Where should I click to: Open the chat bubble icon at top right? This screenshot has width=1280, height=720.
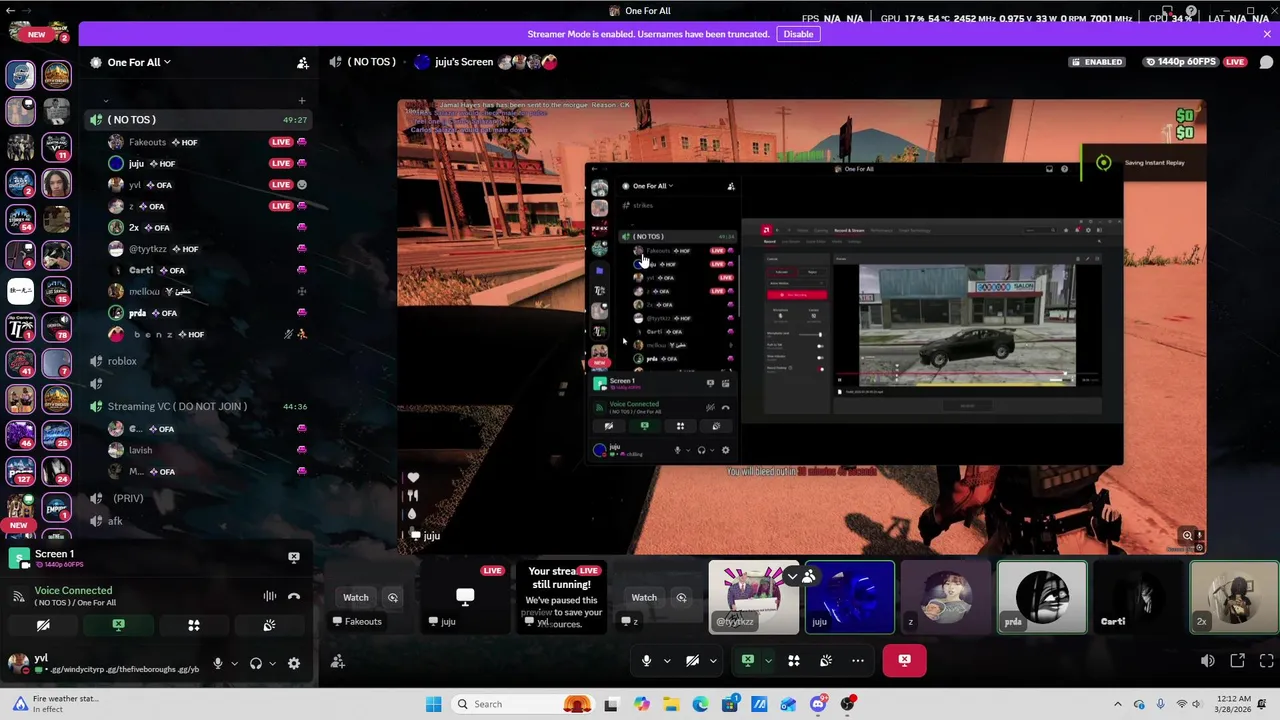click(1266, 62)
